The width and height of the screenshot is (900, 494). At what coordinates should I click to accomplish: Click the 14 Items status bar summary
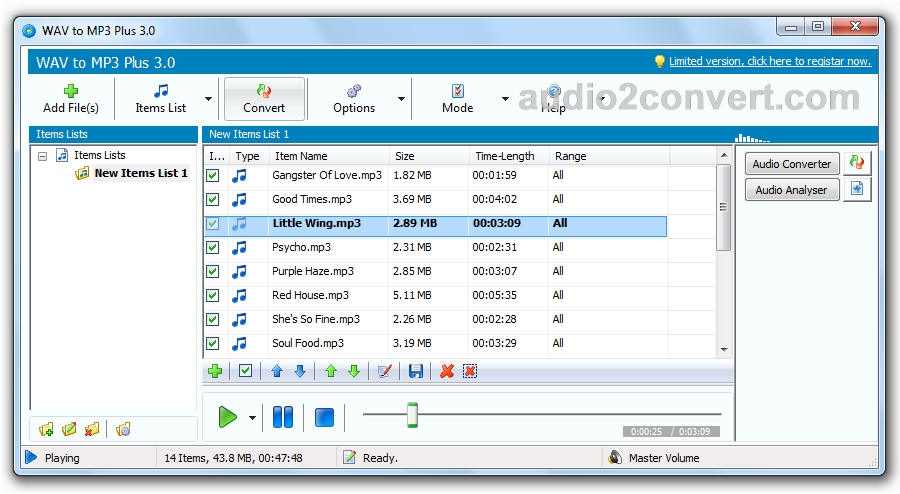click(233, 458)
